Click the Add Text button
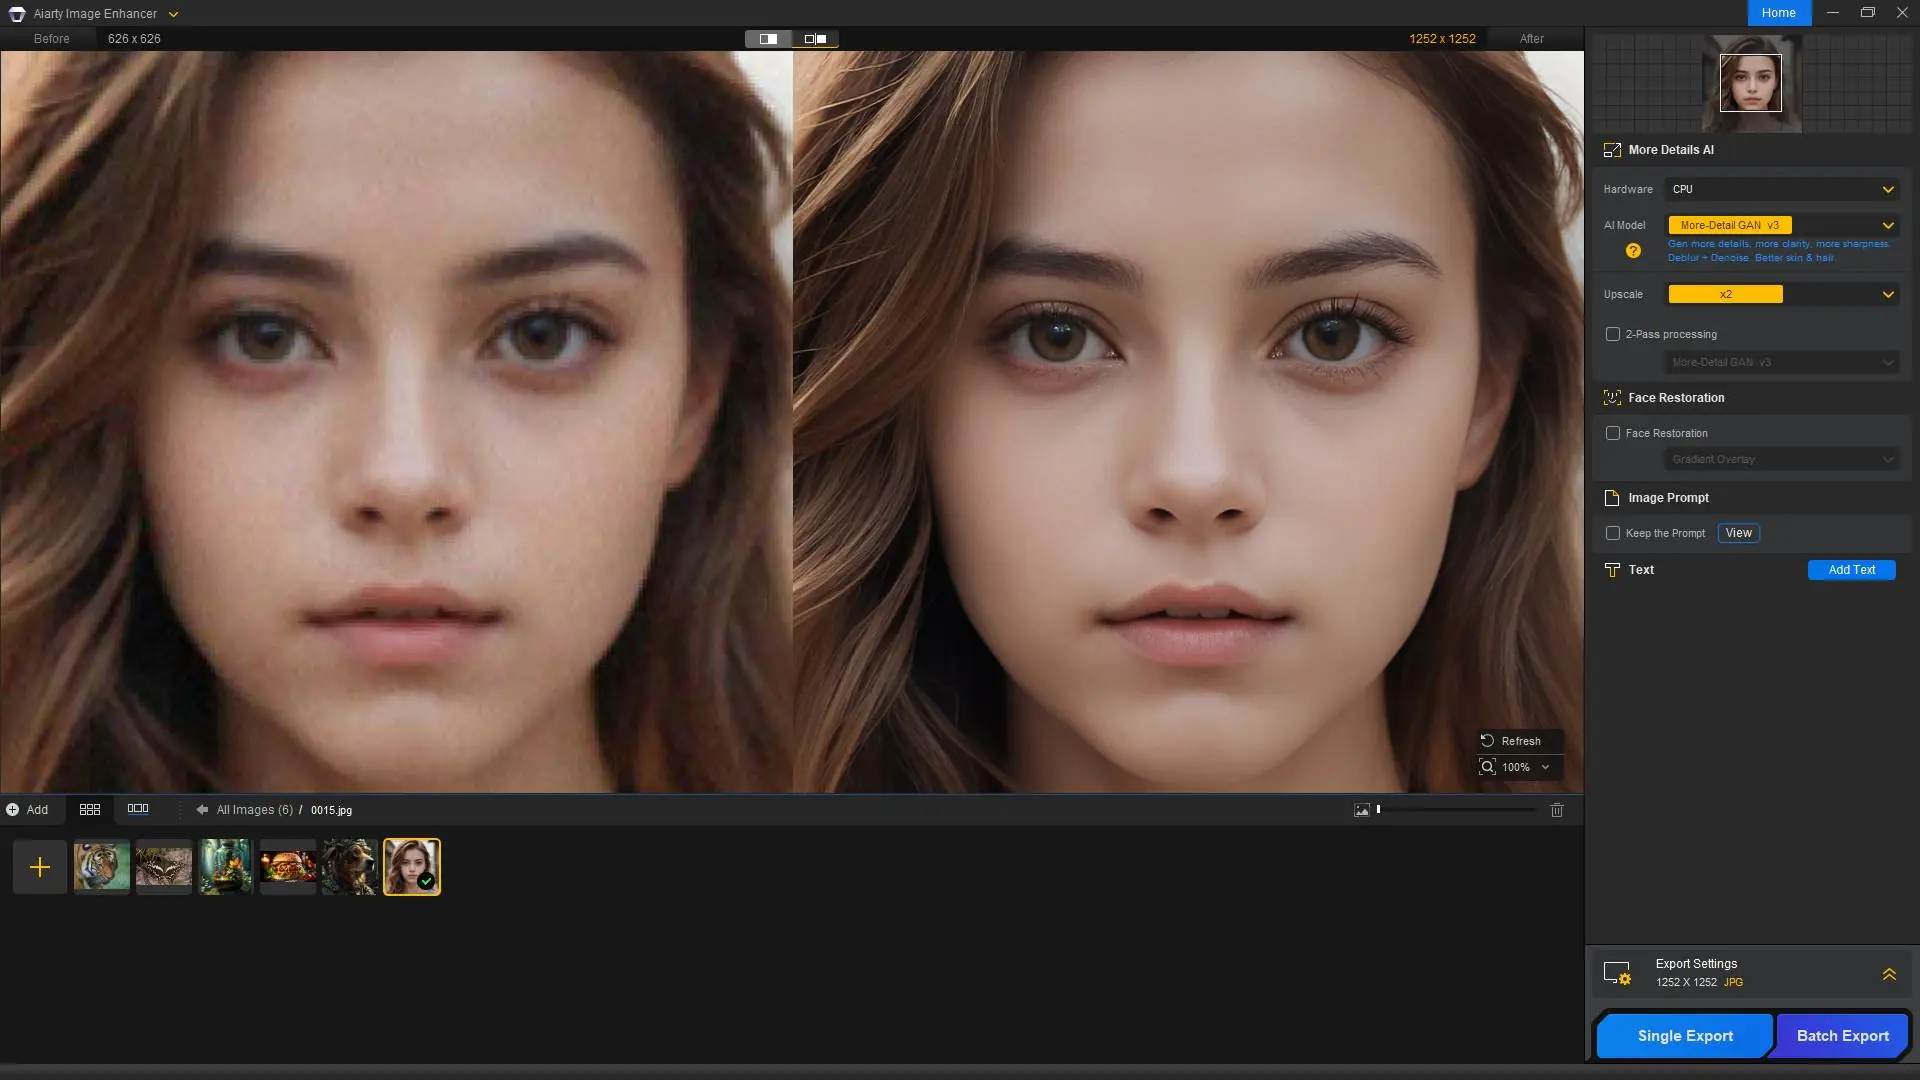This screenshot has height=1080, width=1920. (1852, 570)
